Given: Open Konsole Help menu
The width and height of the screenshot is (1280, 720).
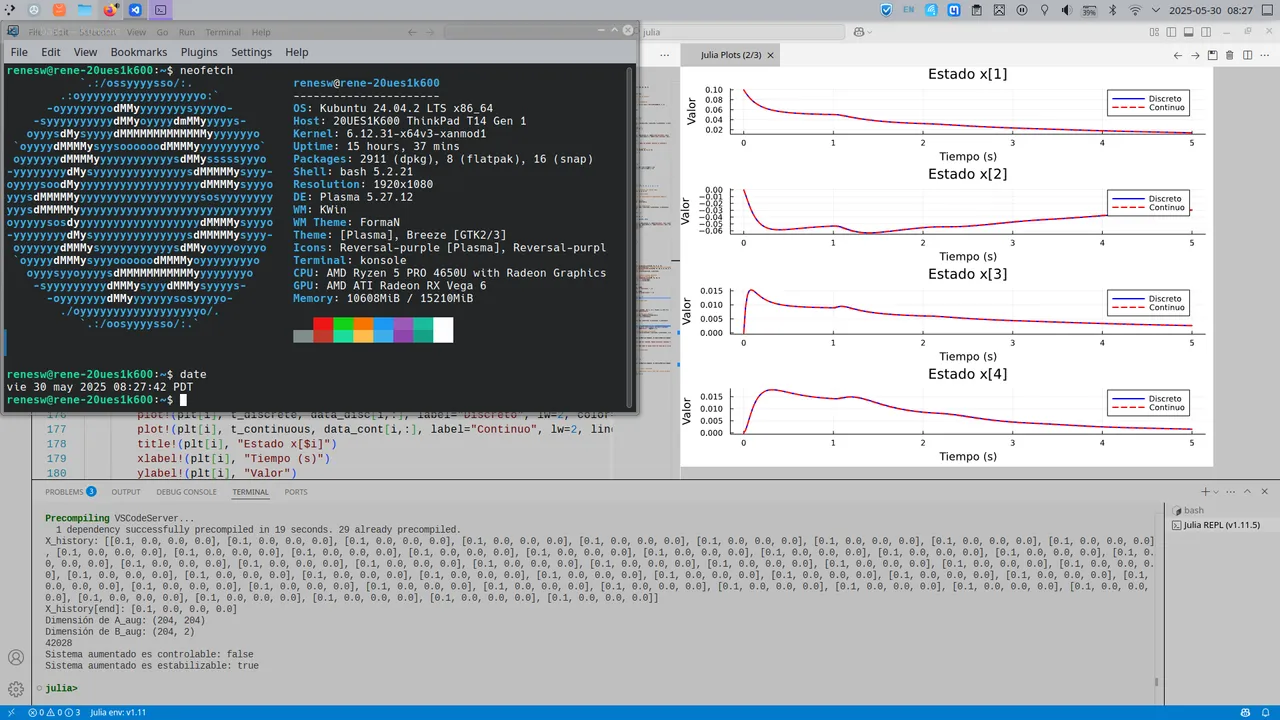Looking at the screenshot, I should [297, 52].
